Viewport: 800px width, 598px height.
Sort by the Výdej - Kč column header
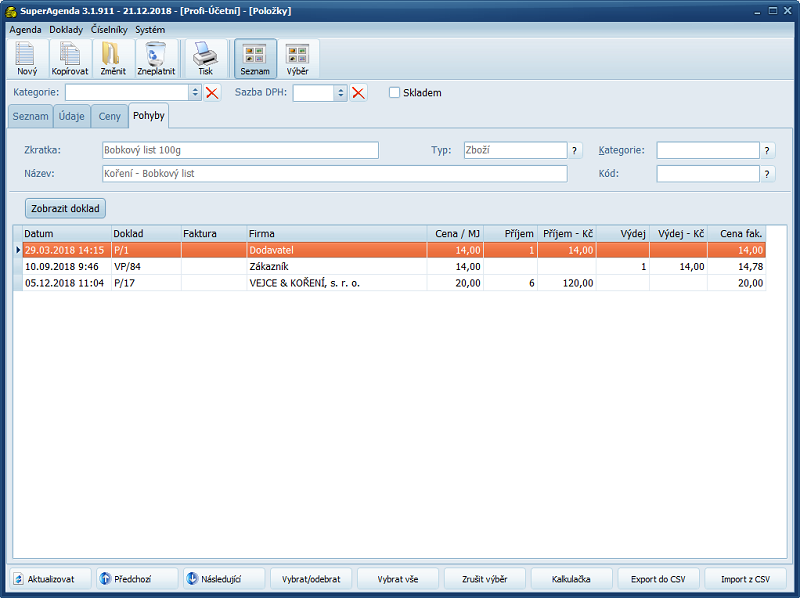tap(678, 234)
